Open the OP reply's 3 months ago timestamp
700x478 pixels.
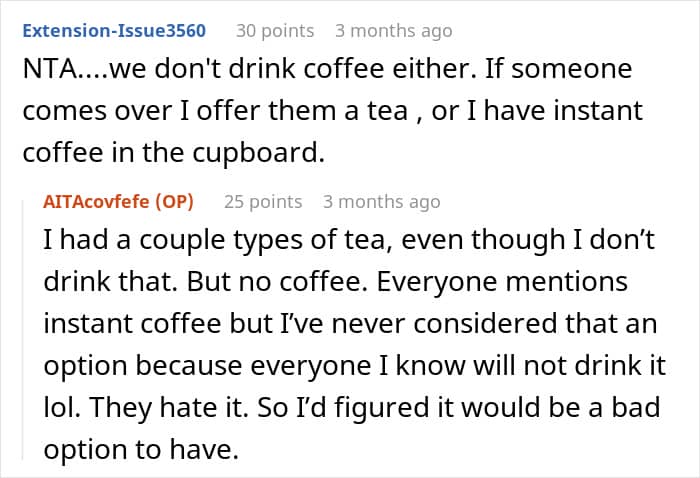click(x=382, y=202)
